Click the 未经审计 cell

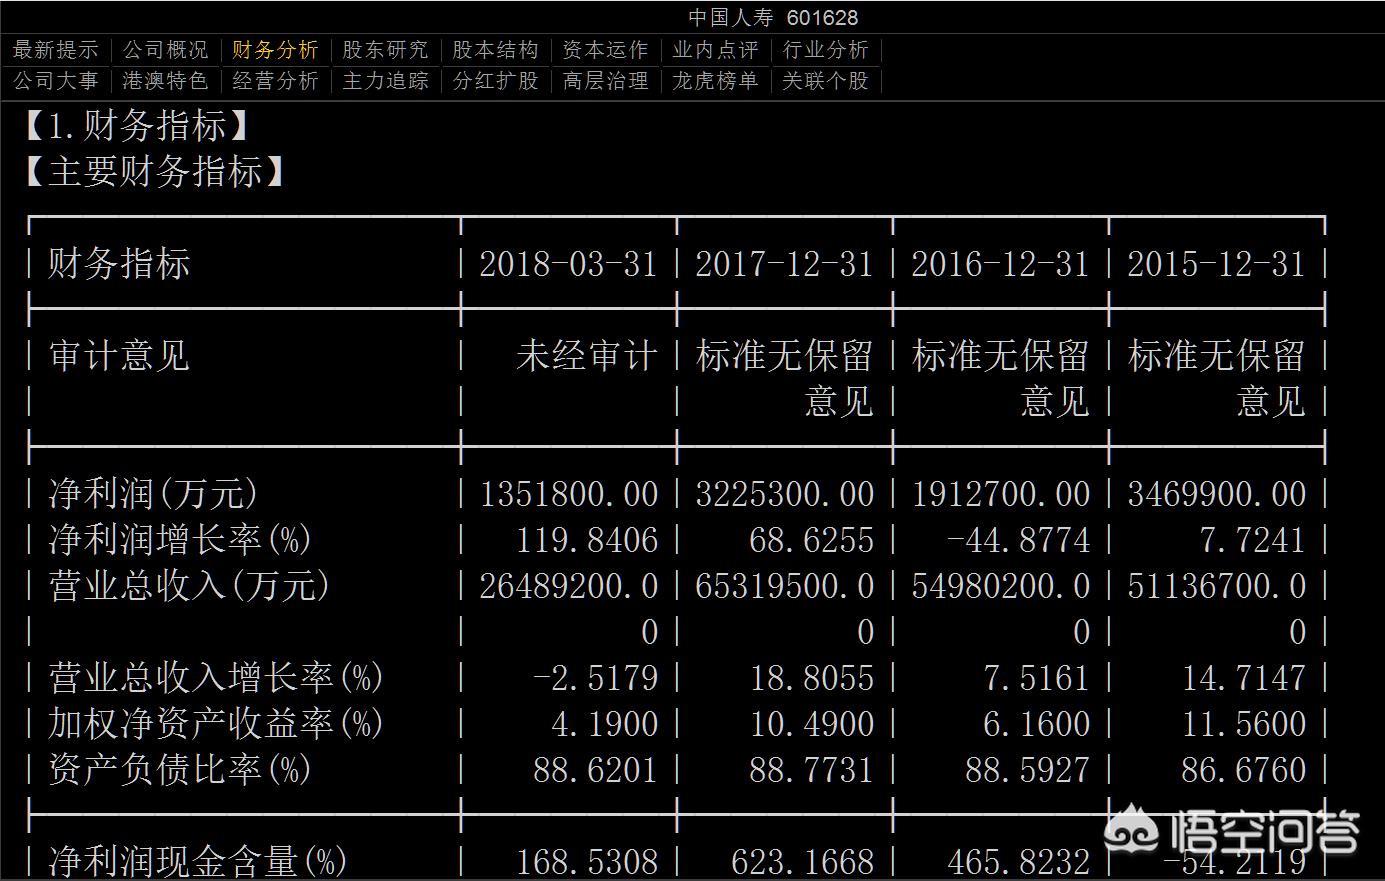[587, 356]
